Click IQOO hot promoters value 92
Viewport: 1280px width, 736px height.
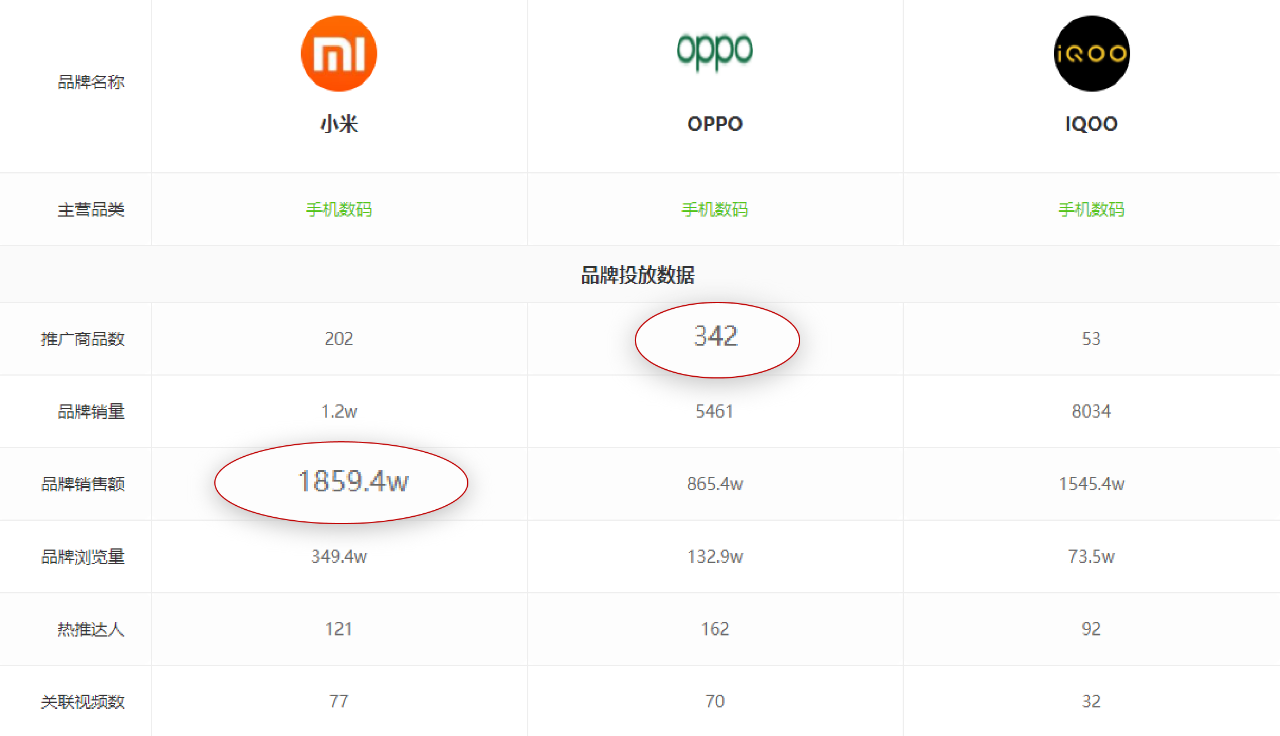pos(1091,629)
